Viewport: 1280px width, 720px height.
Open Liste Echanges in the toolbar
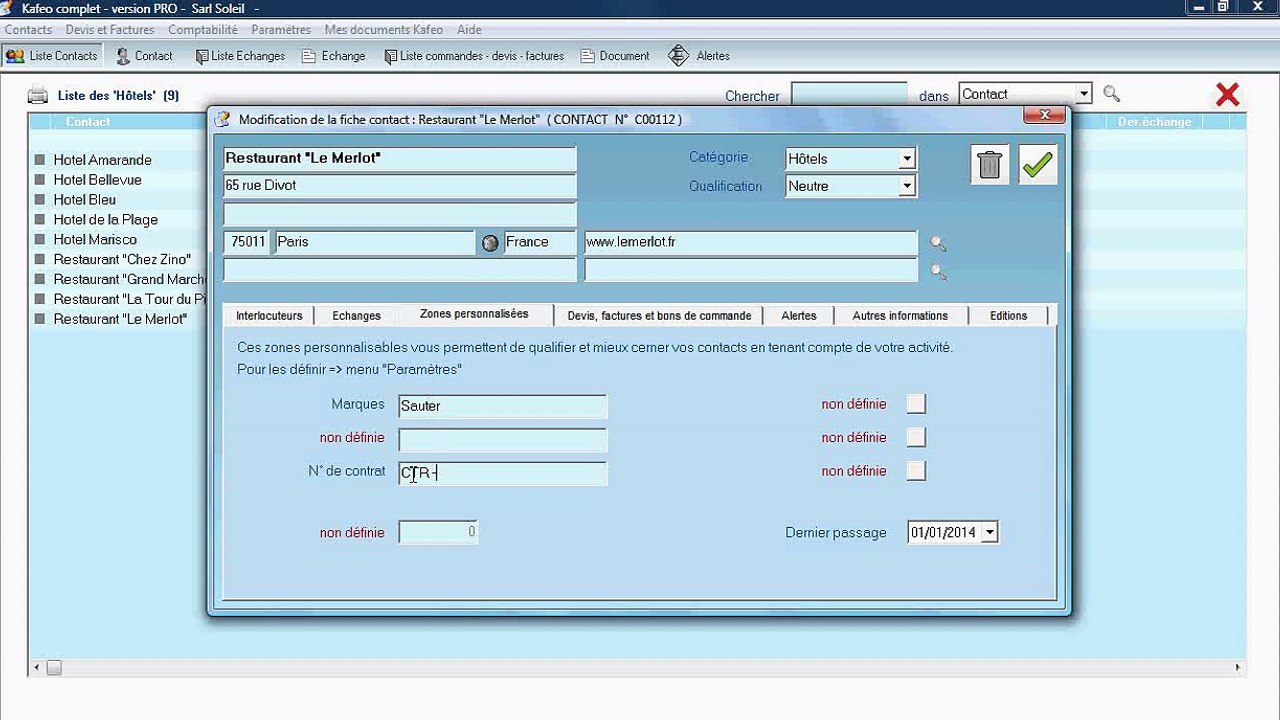pyautogui.click(x=240, y=56)
